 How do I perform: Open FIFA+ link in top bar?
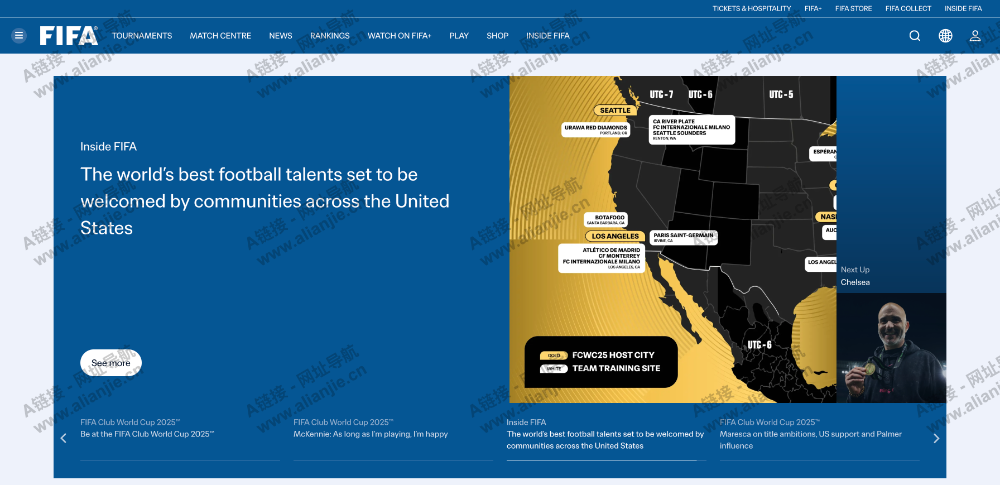coord(813,8)
